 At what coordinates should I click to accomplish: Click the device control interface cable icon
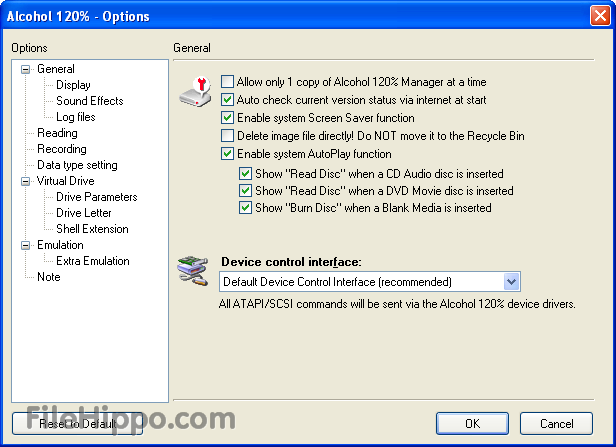(x=192, y=271)
